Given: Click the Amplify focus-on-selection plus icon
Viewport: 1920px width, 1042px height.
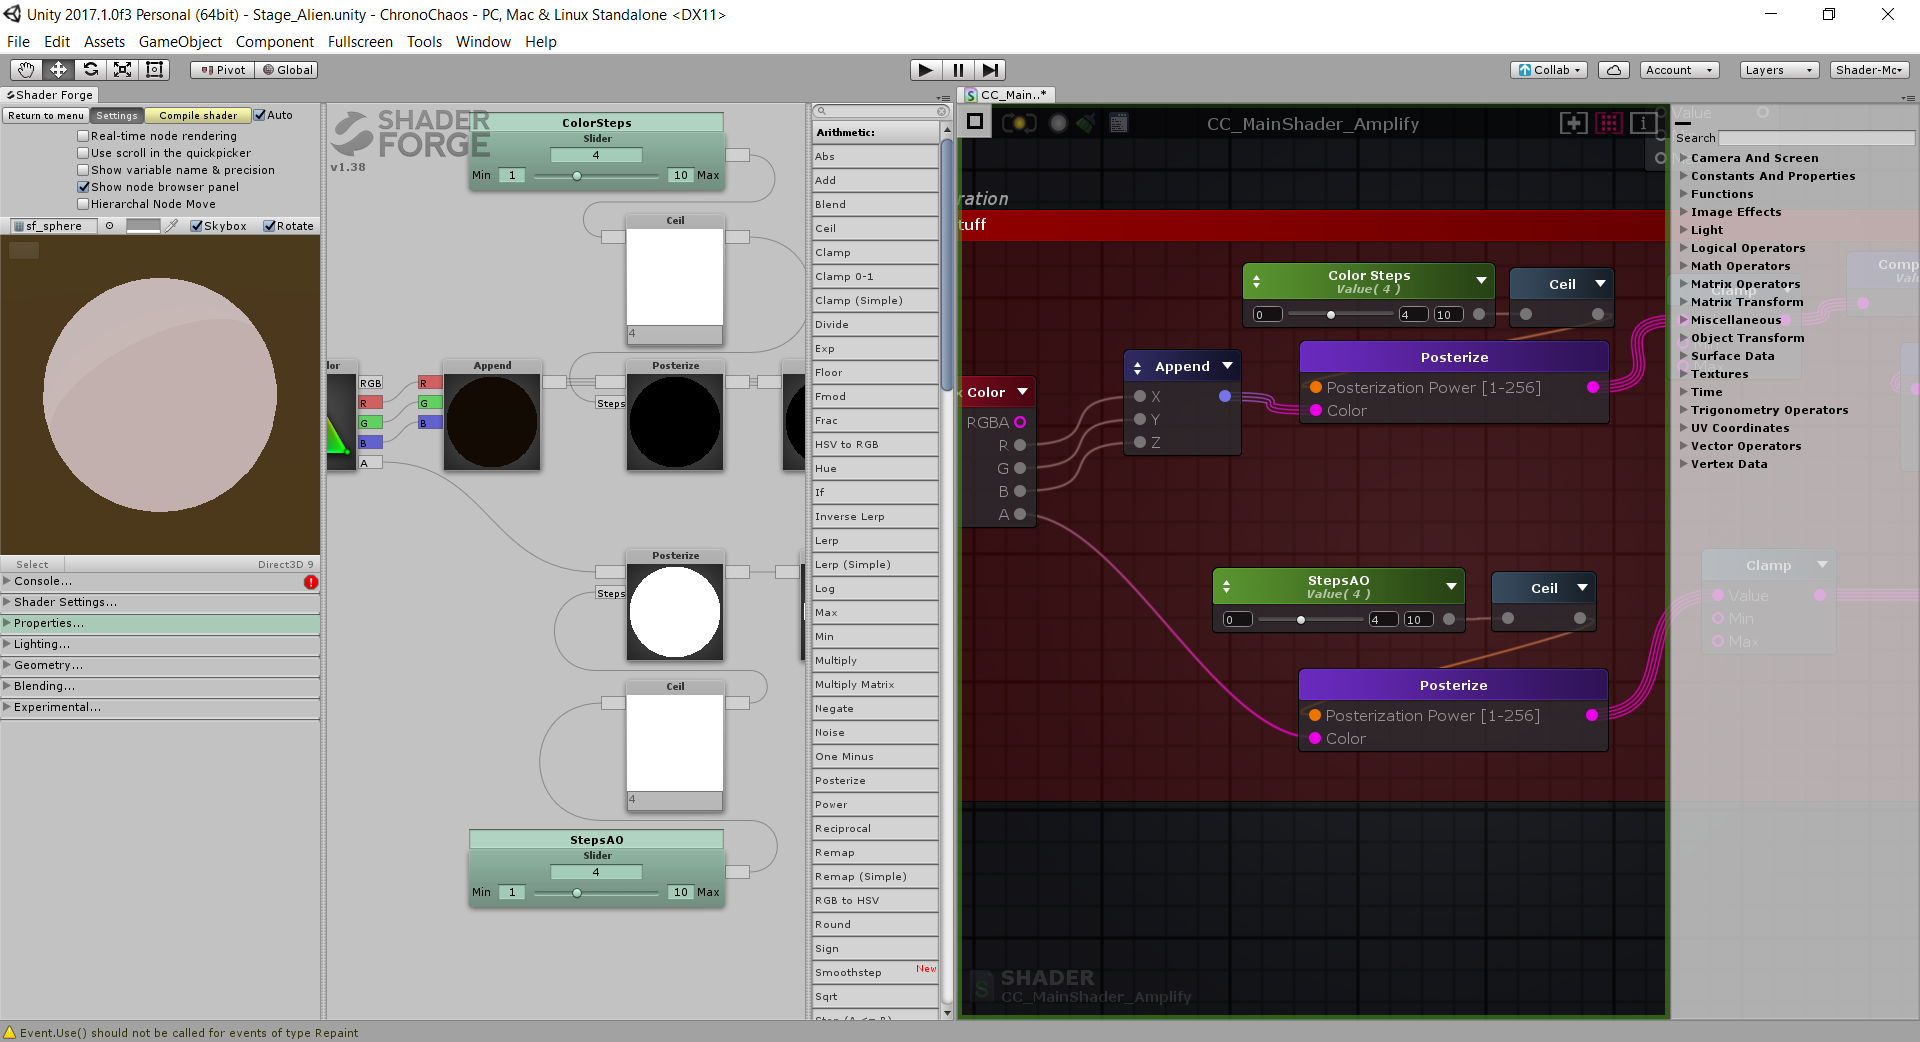Looking at the screenshot, I should tap(1573, 123).
